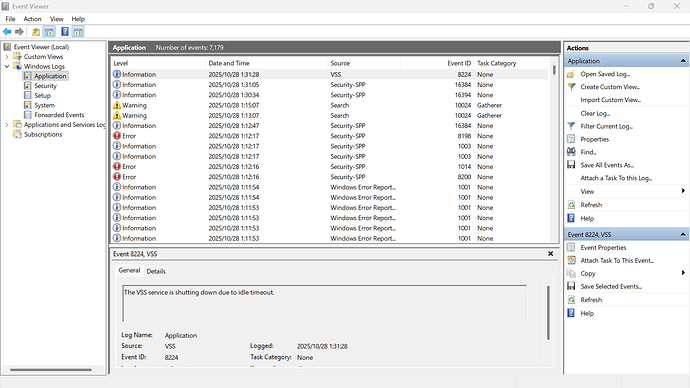Toggle the show/hide console tree toolbar icon
Image resolution: width=690 pixels, height=388 pixels.
(49, 32)
